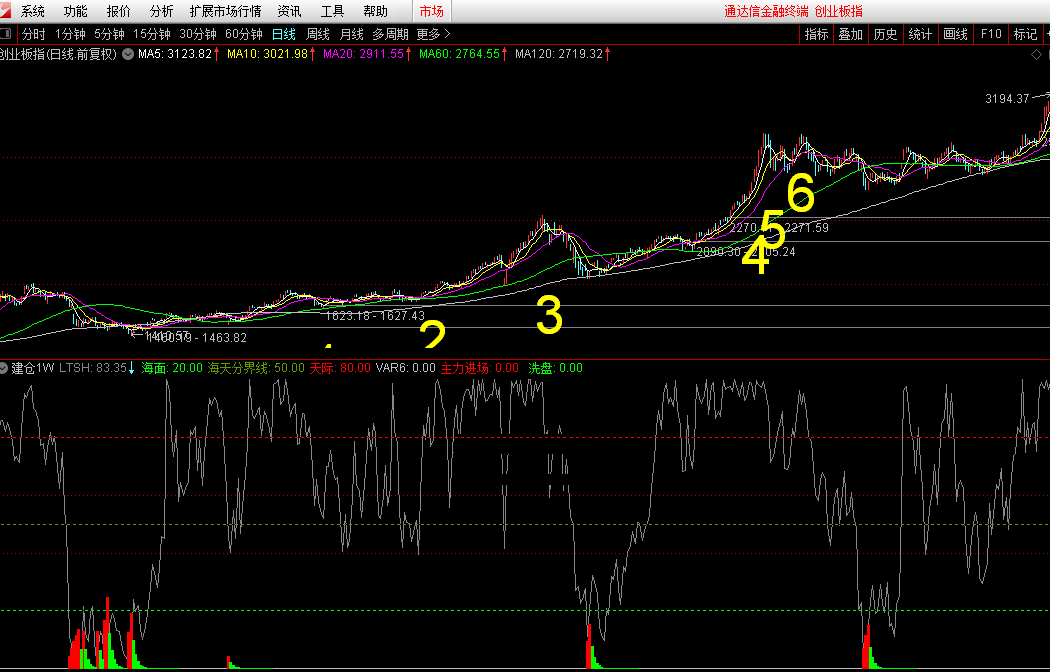The width and height of the screenshot is (1050, 672).
Task: Open the 工具 menu
Action: click(332, 11)
